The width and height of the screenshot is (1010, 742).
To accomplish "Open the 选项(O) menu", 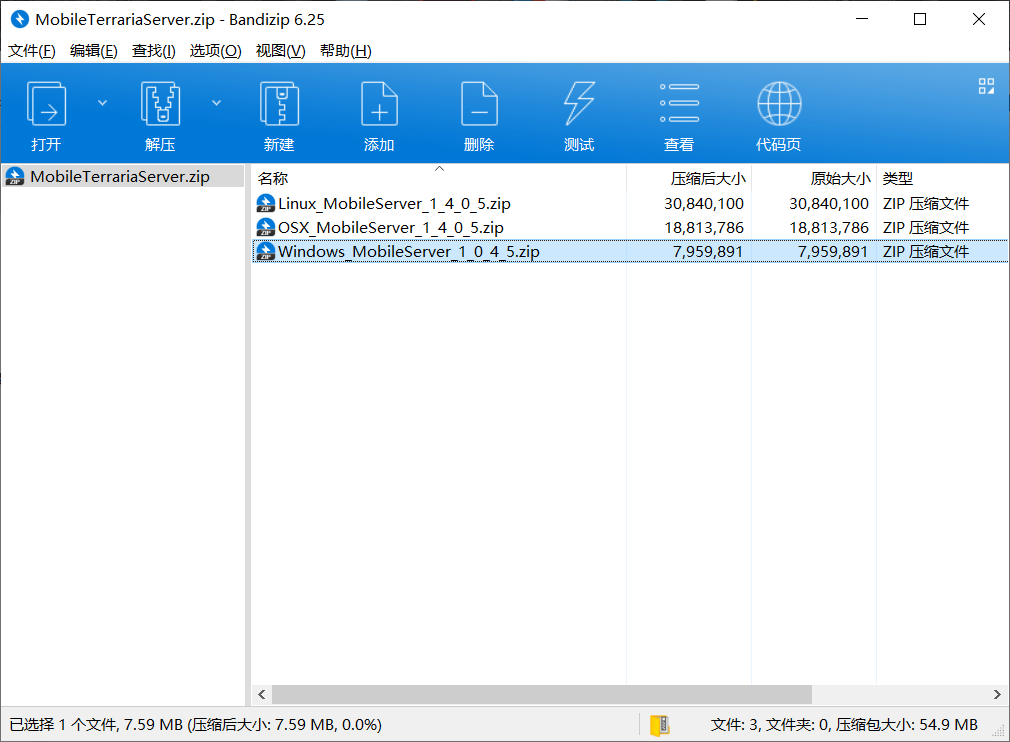I will 215,51.
